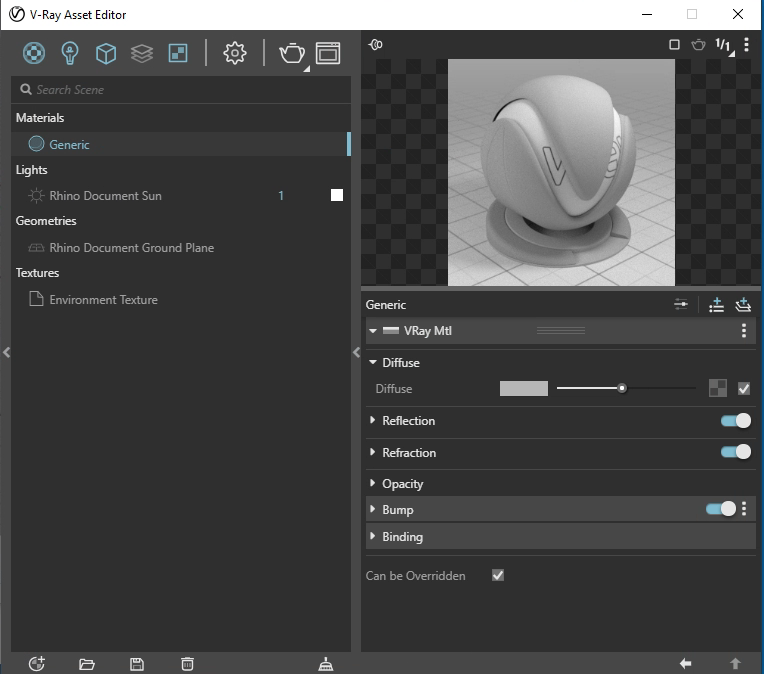Image resolution: width=764 pixels, height=674 pixels.
Task: Click the Import asset folder icon
Action: 87,664
